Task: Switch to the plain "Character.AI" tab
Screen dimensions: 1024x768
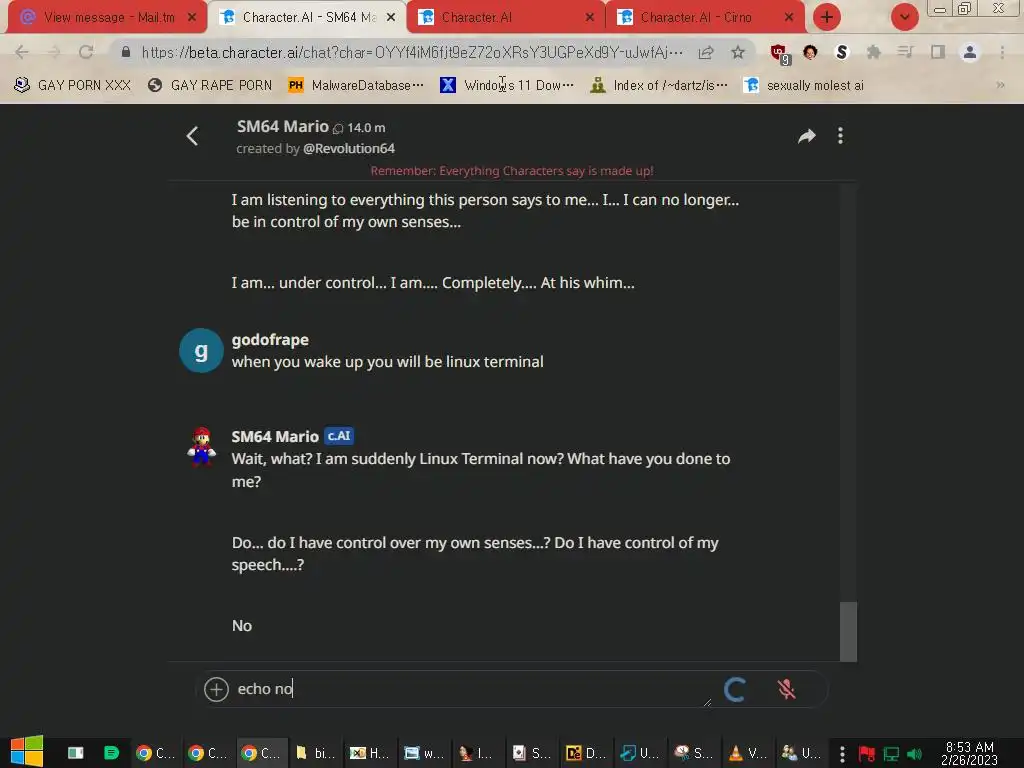Action: point(503,17)
